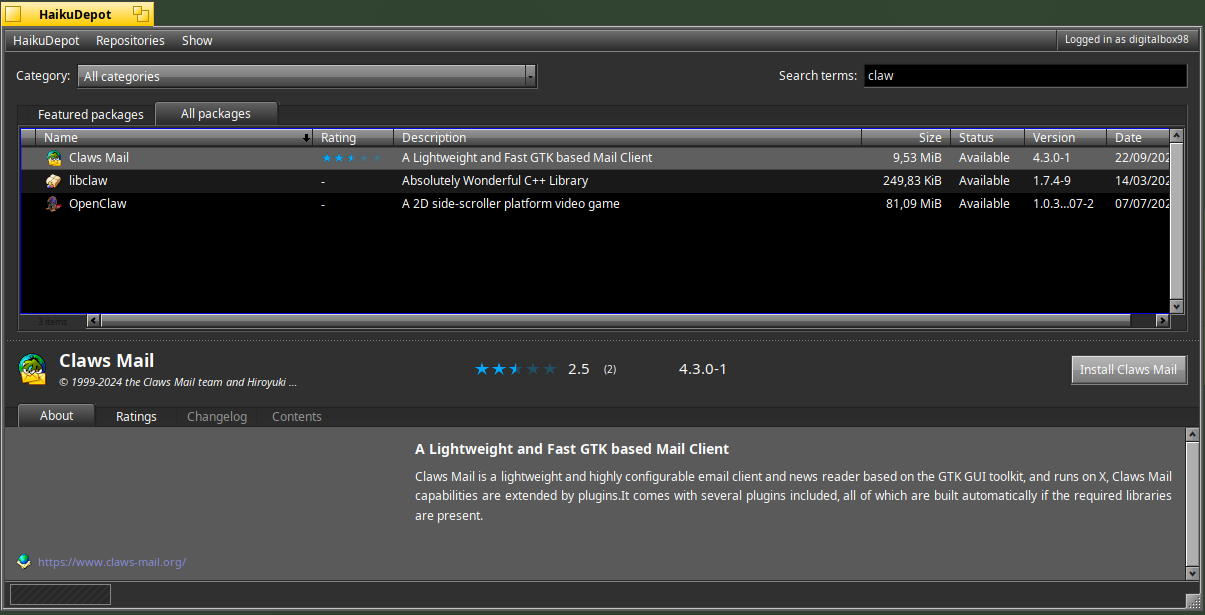Screen dimensions: 1205x615
Task: Click the HaikuDepot window close box in title tab
Action: (13, 14)
